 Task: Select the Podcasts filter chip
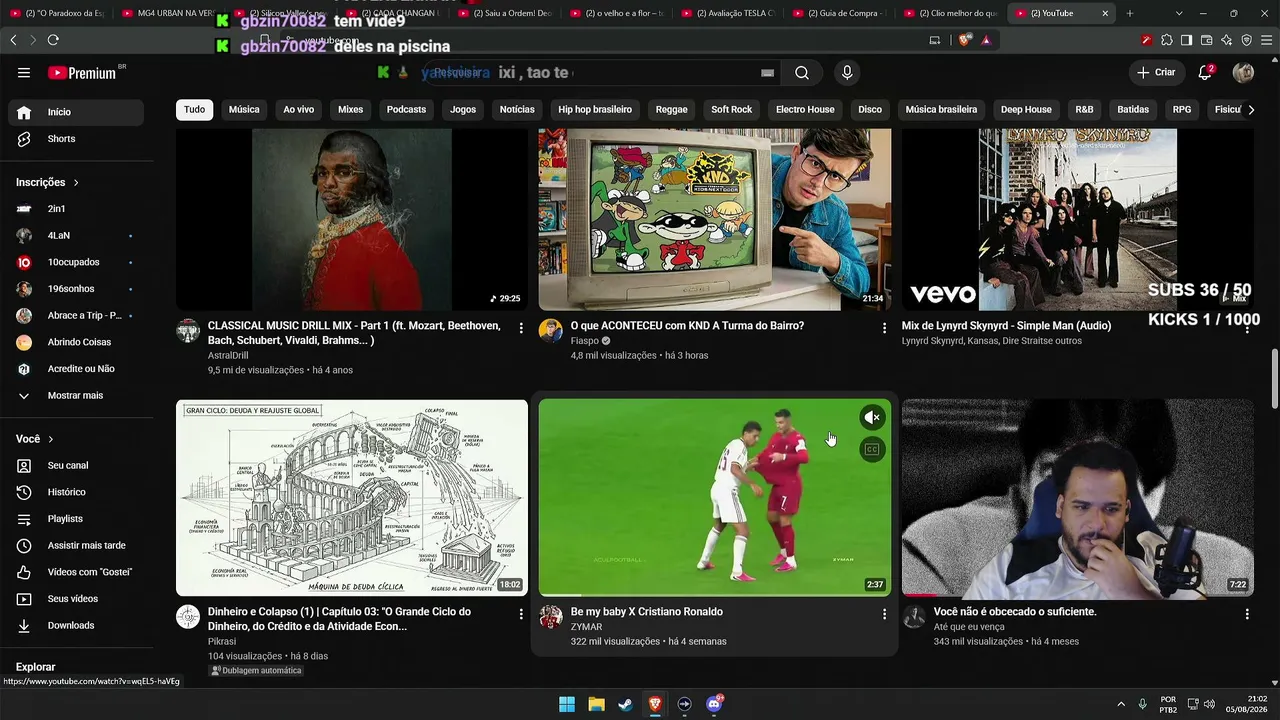point(406,109)
